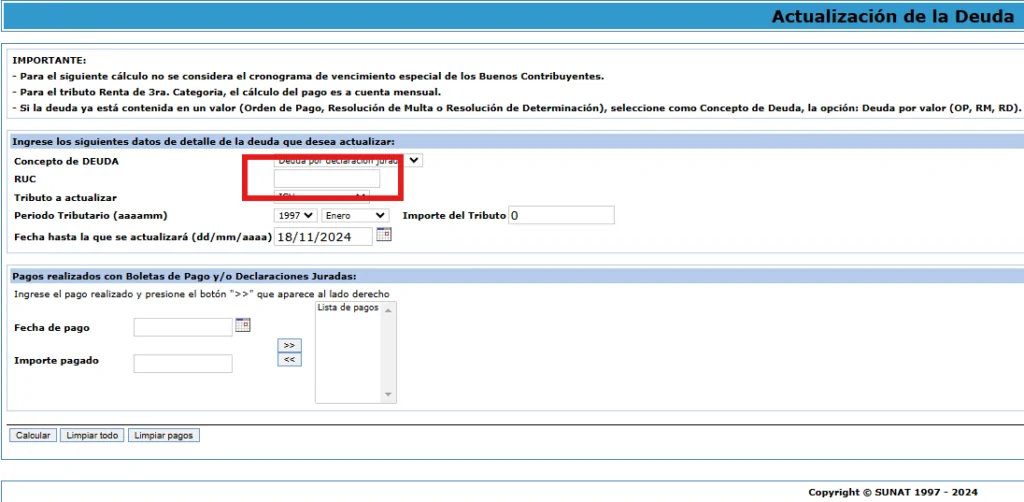Focus the Importe del Tributo field
Screen dimensions: 1024x502
tap(561, 215)
